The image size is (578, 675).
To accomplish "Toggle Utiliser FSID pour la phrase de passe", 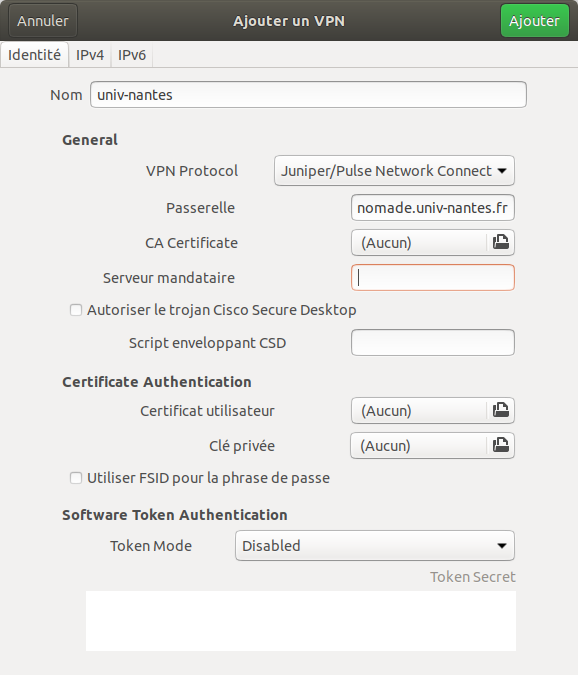I will [x=76, y=478].
